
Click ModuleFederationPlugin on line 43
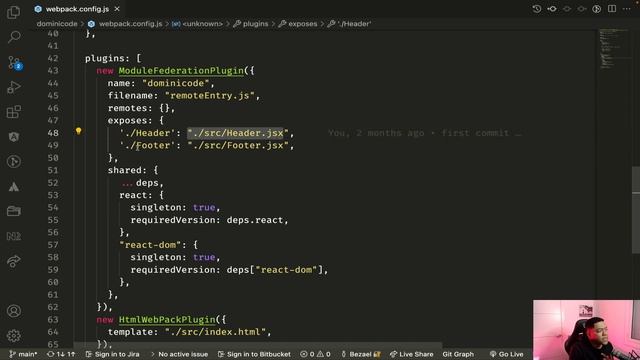coord(181,71)
